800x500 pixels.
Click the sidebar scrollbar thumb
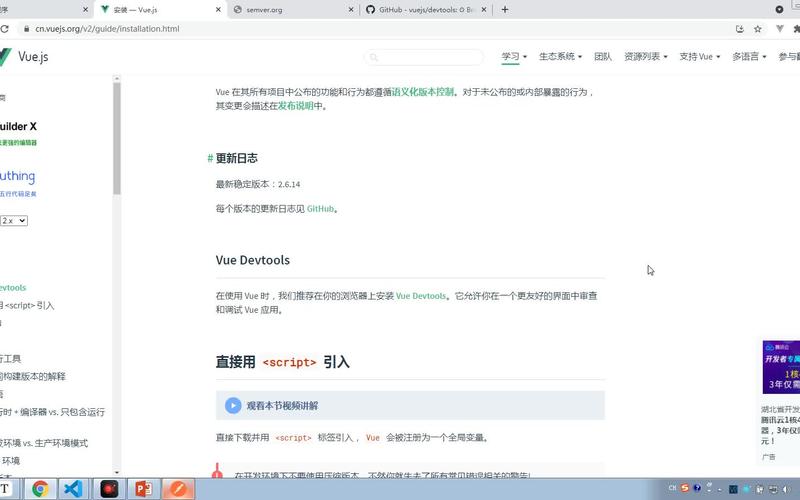[x=117, y=139]
